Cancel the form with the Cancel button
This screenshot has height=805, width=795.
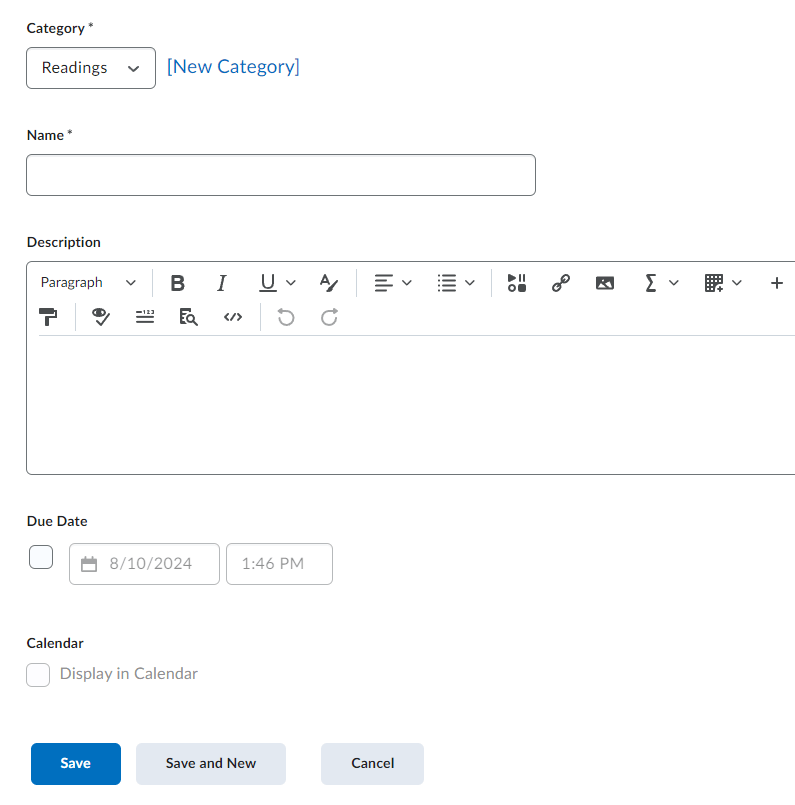pyautogui.click(x=372, y=763)
